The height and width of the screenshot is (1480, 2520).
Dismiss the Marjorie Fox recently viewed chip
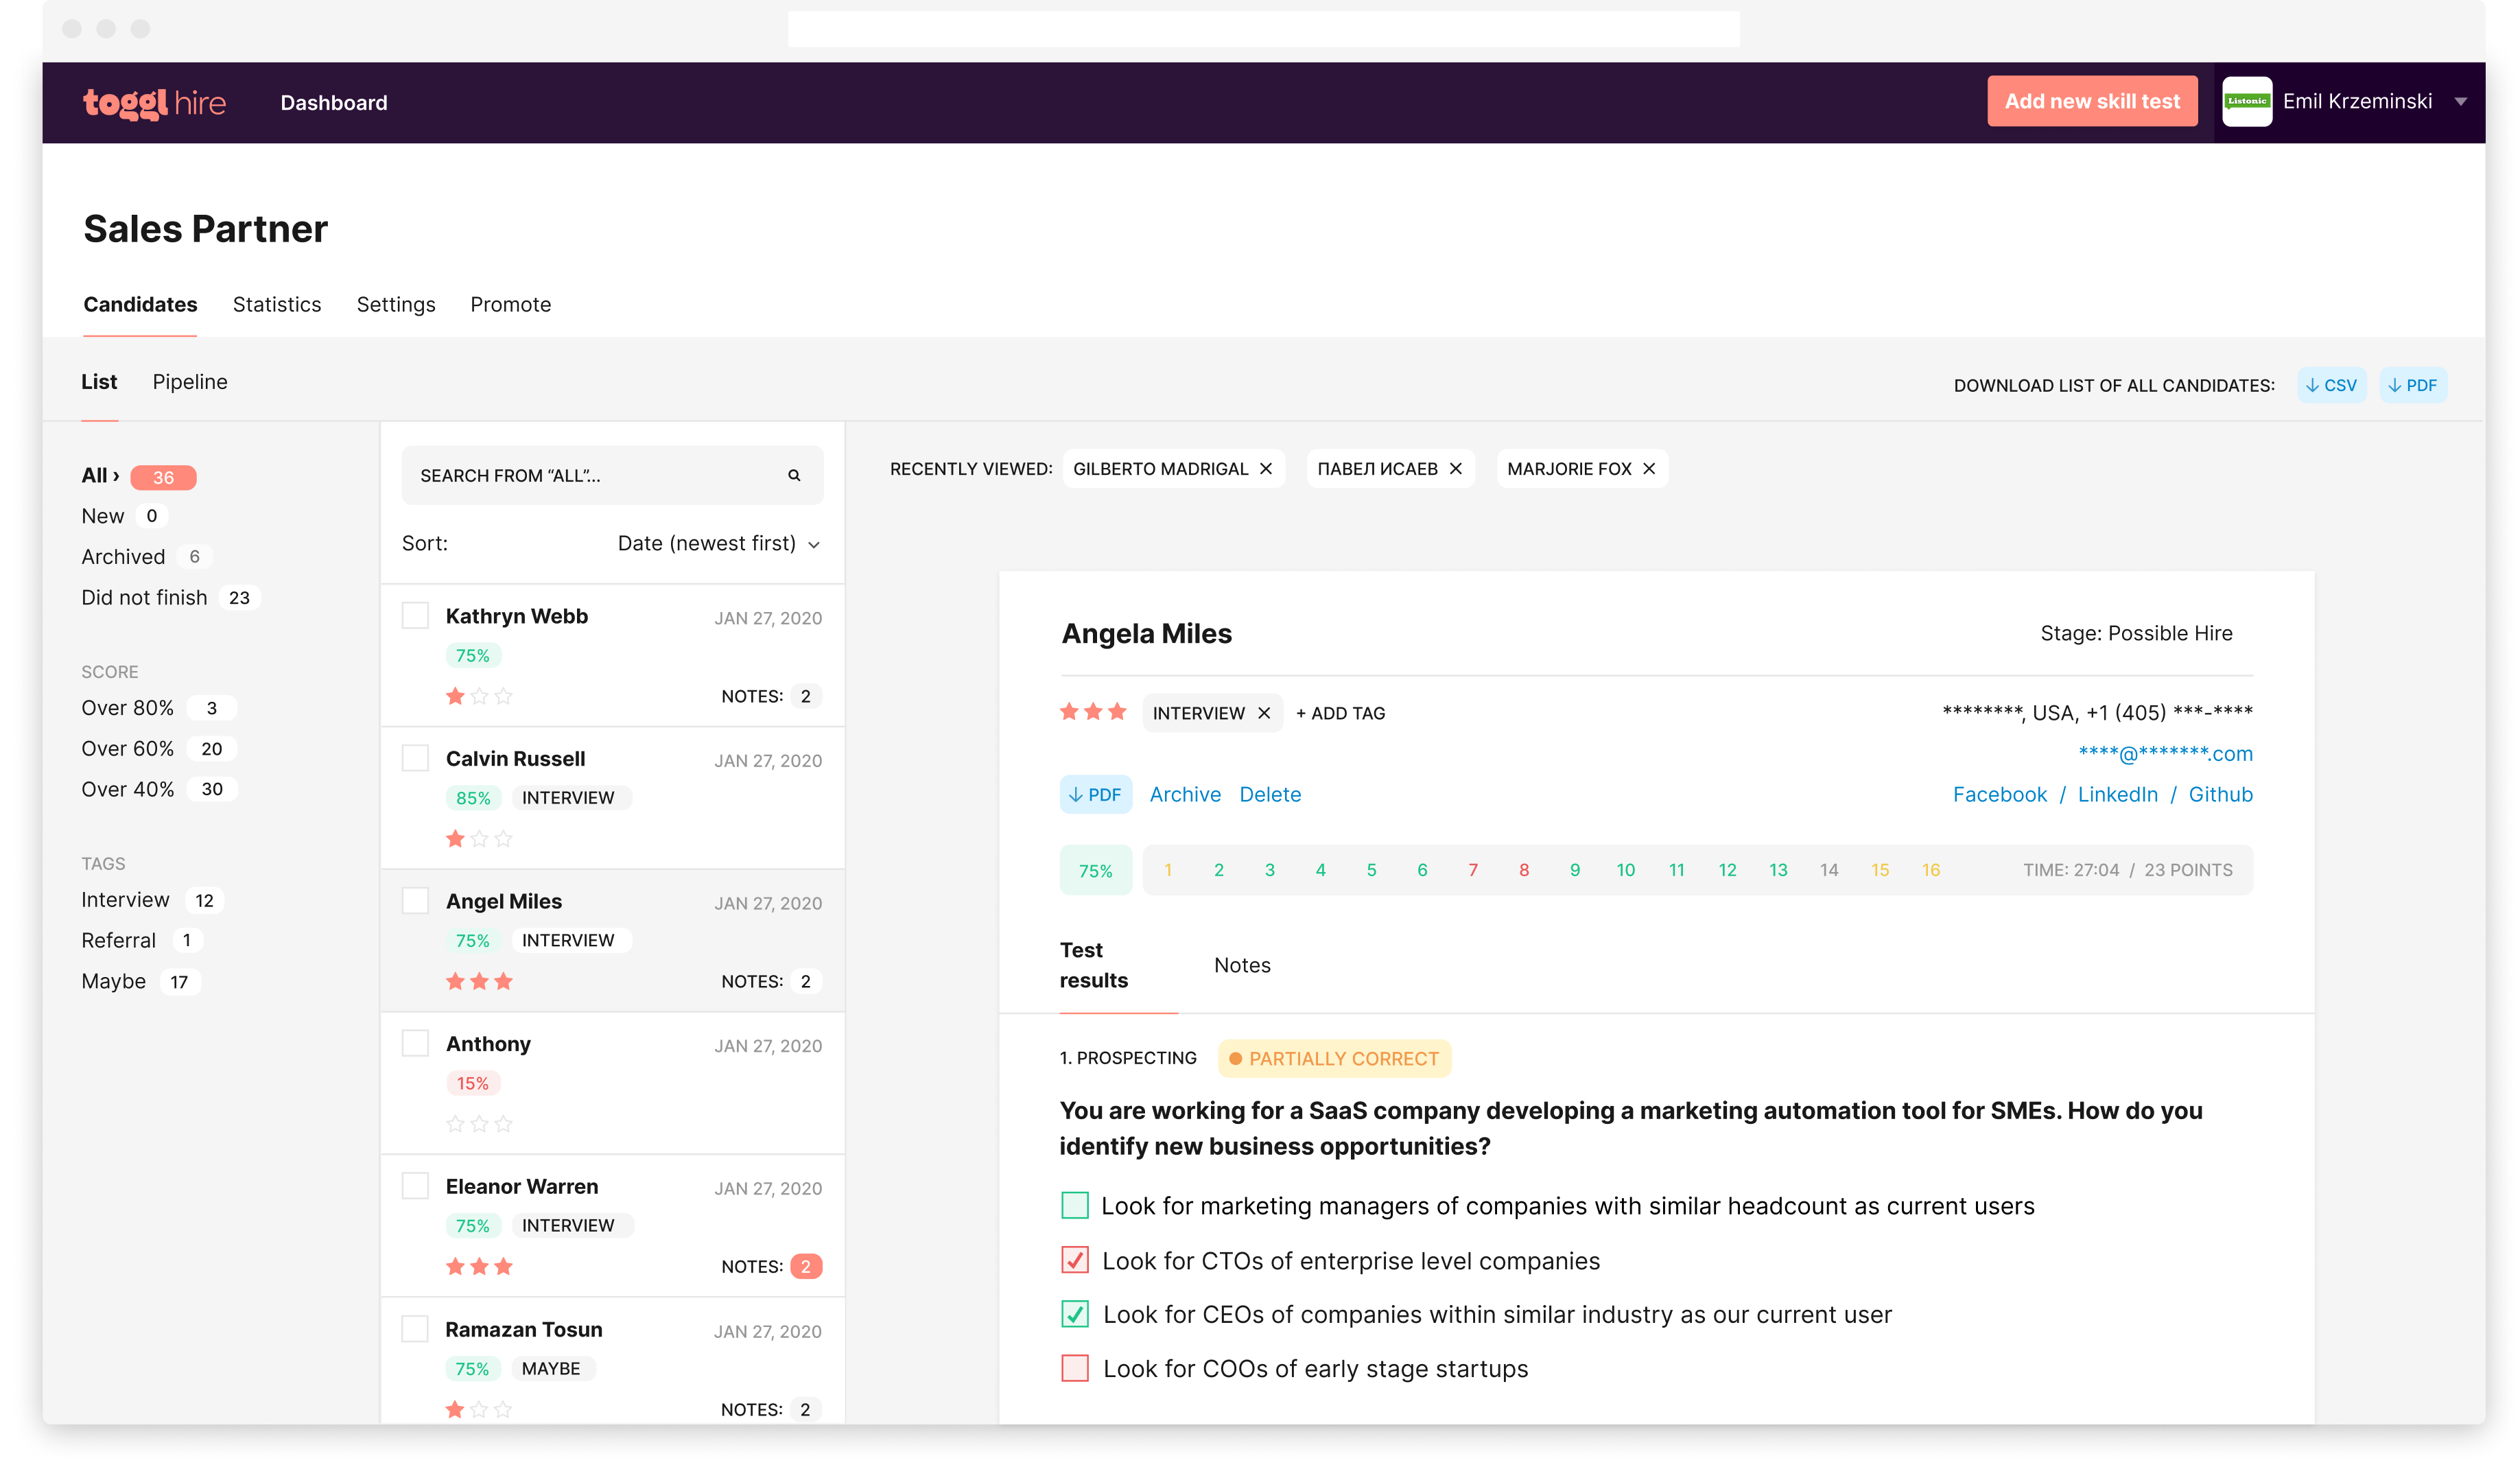pos(1648,468)
